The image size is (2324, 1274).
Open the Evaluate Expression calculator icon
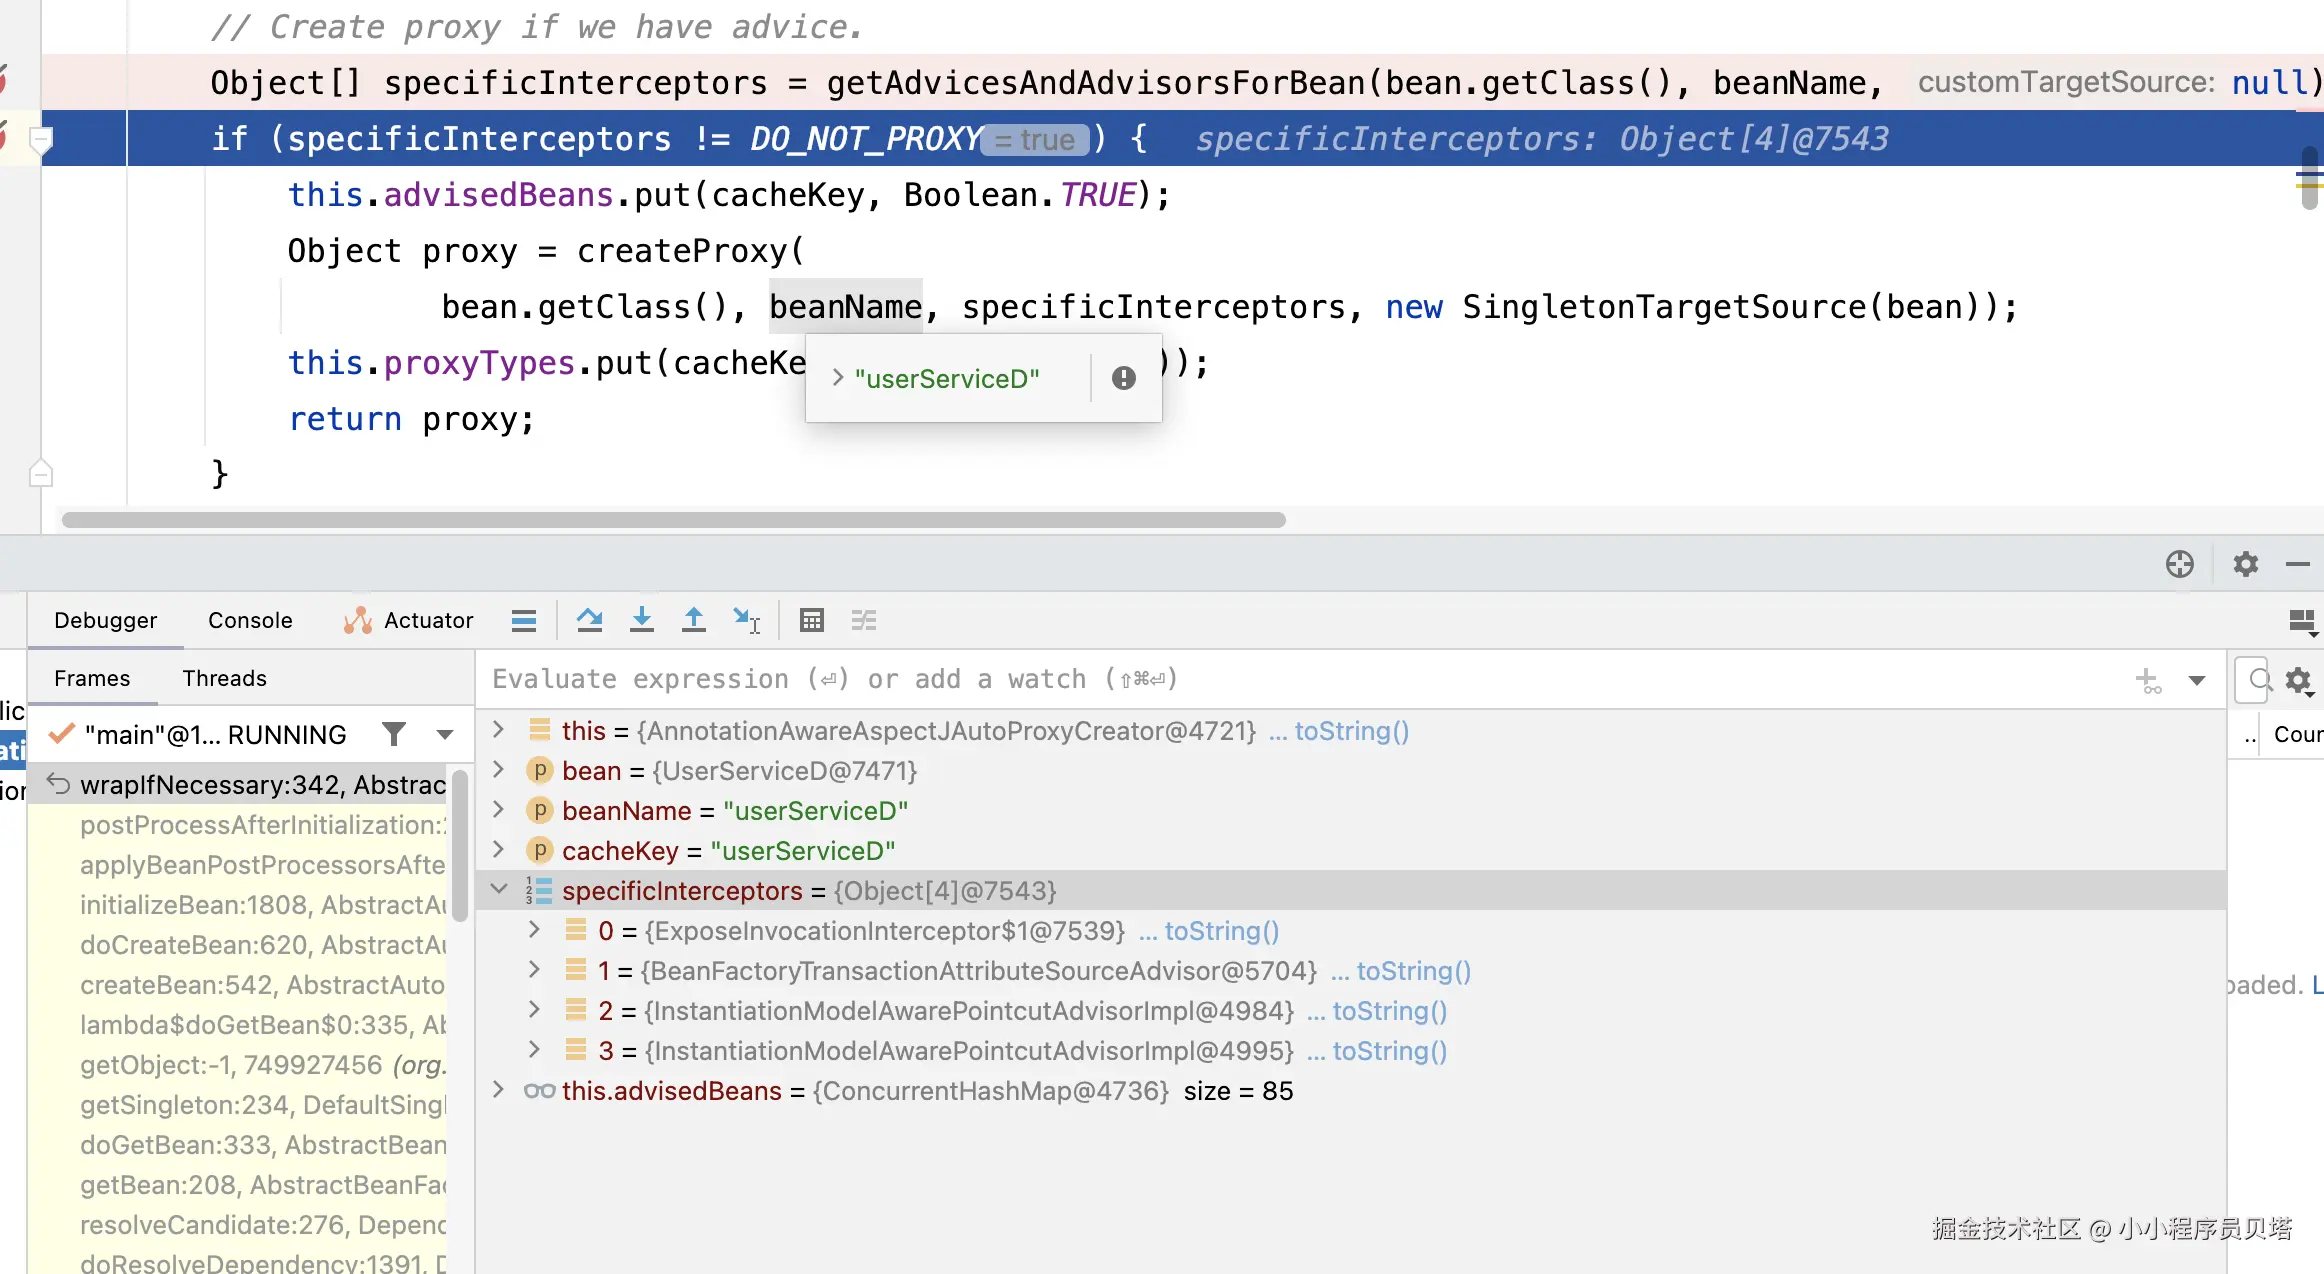coord(811,620)
